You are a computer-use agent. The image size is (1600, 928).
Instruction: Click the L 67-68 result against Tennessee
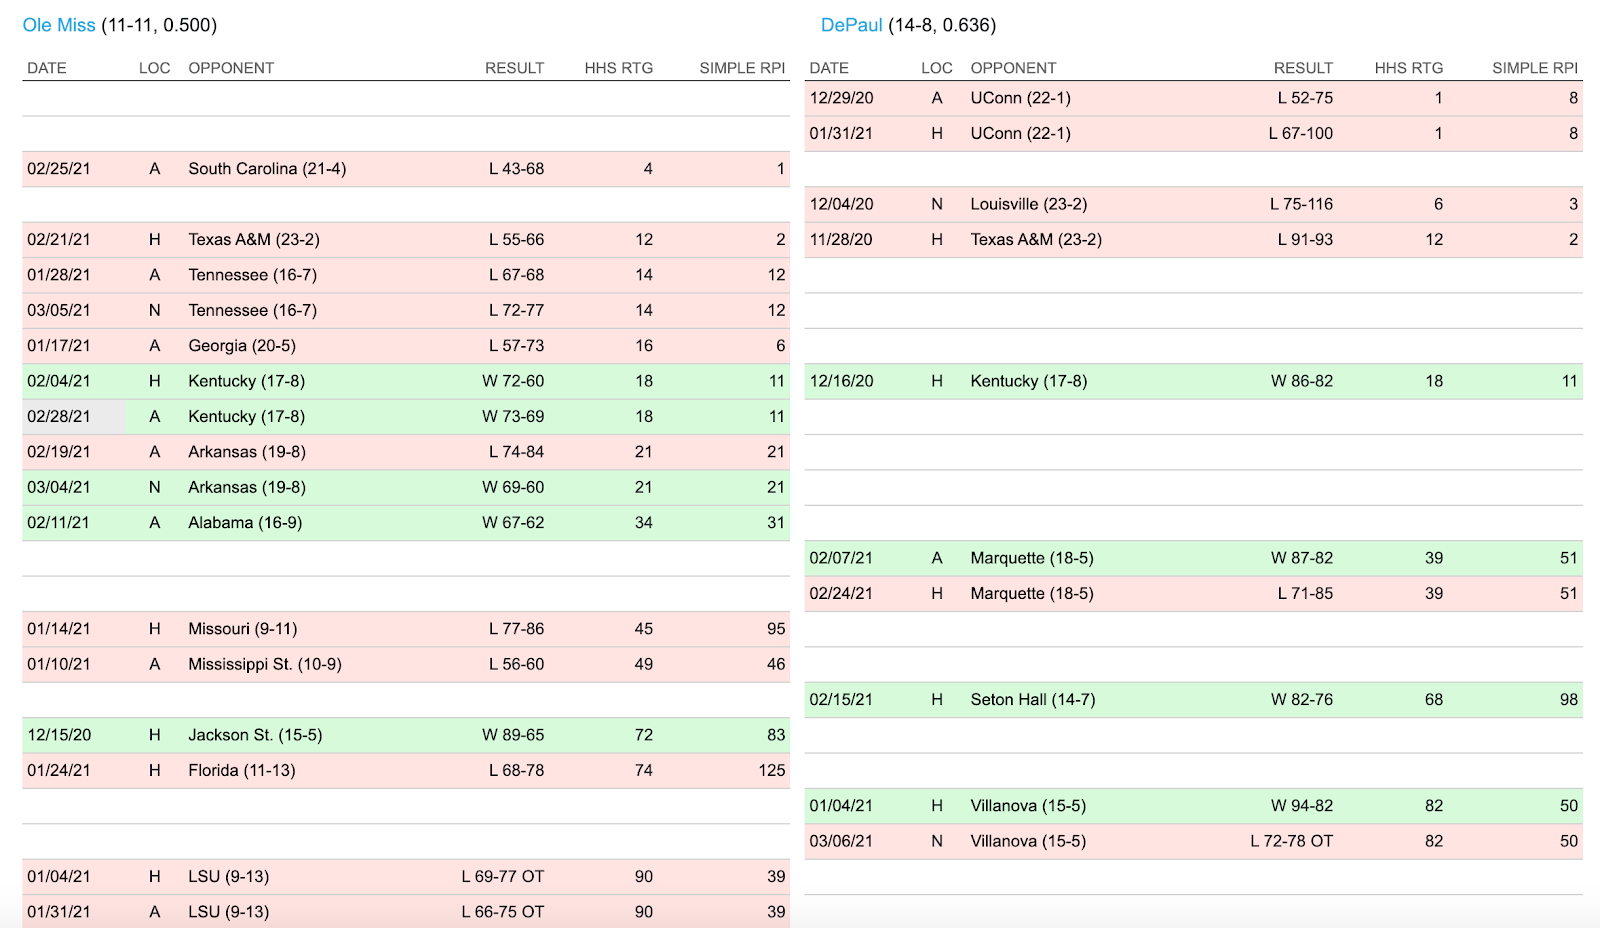tap(516, 275)
